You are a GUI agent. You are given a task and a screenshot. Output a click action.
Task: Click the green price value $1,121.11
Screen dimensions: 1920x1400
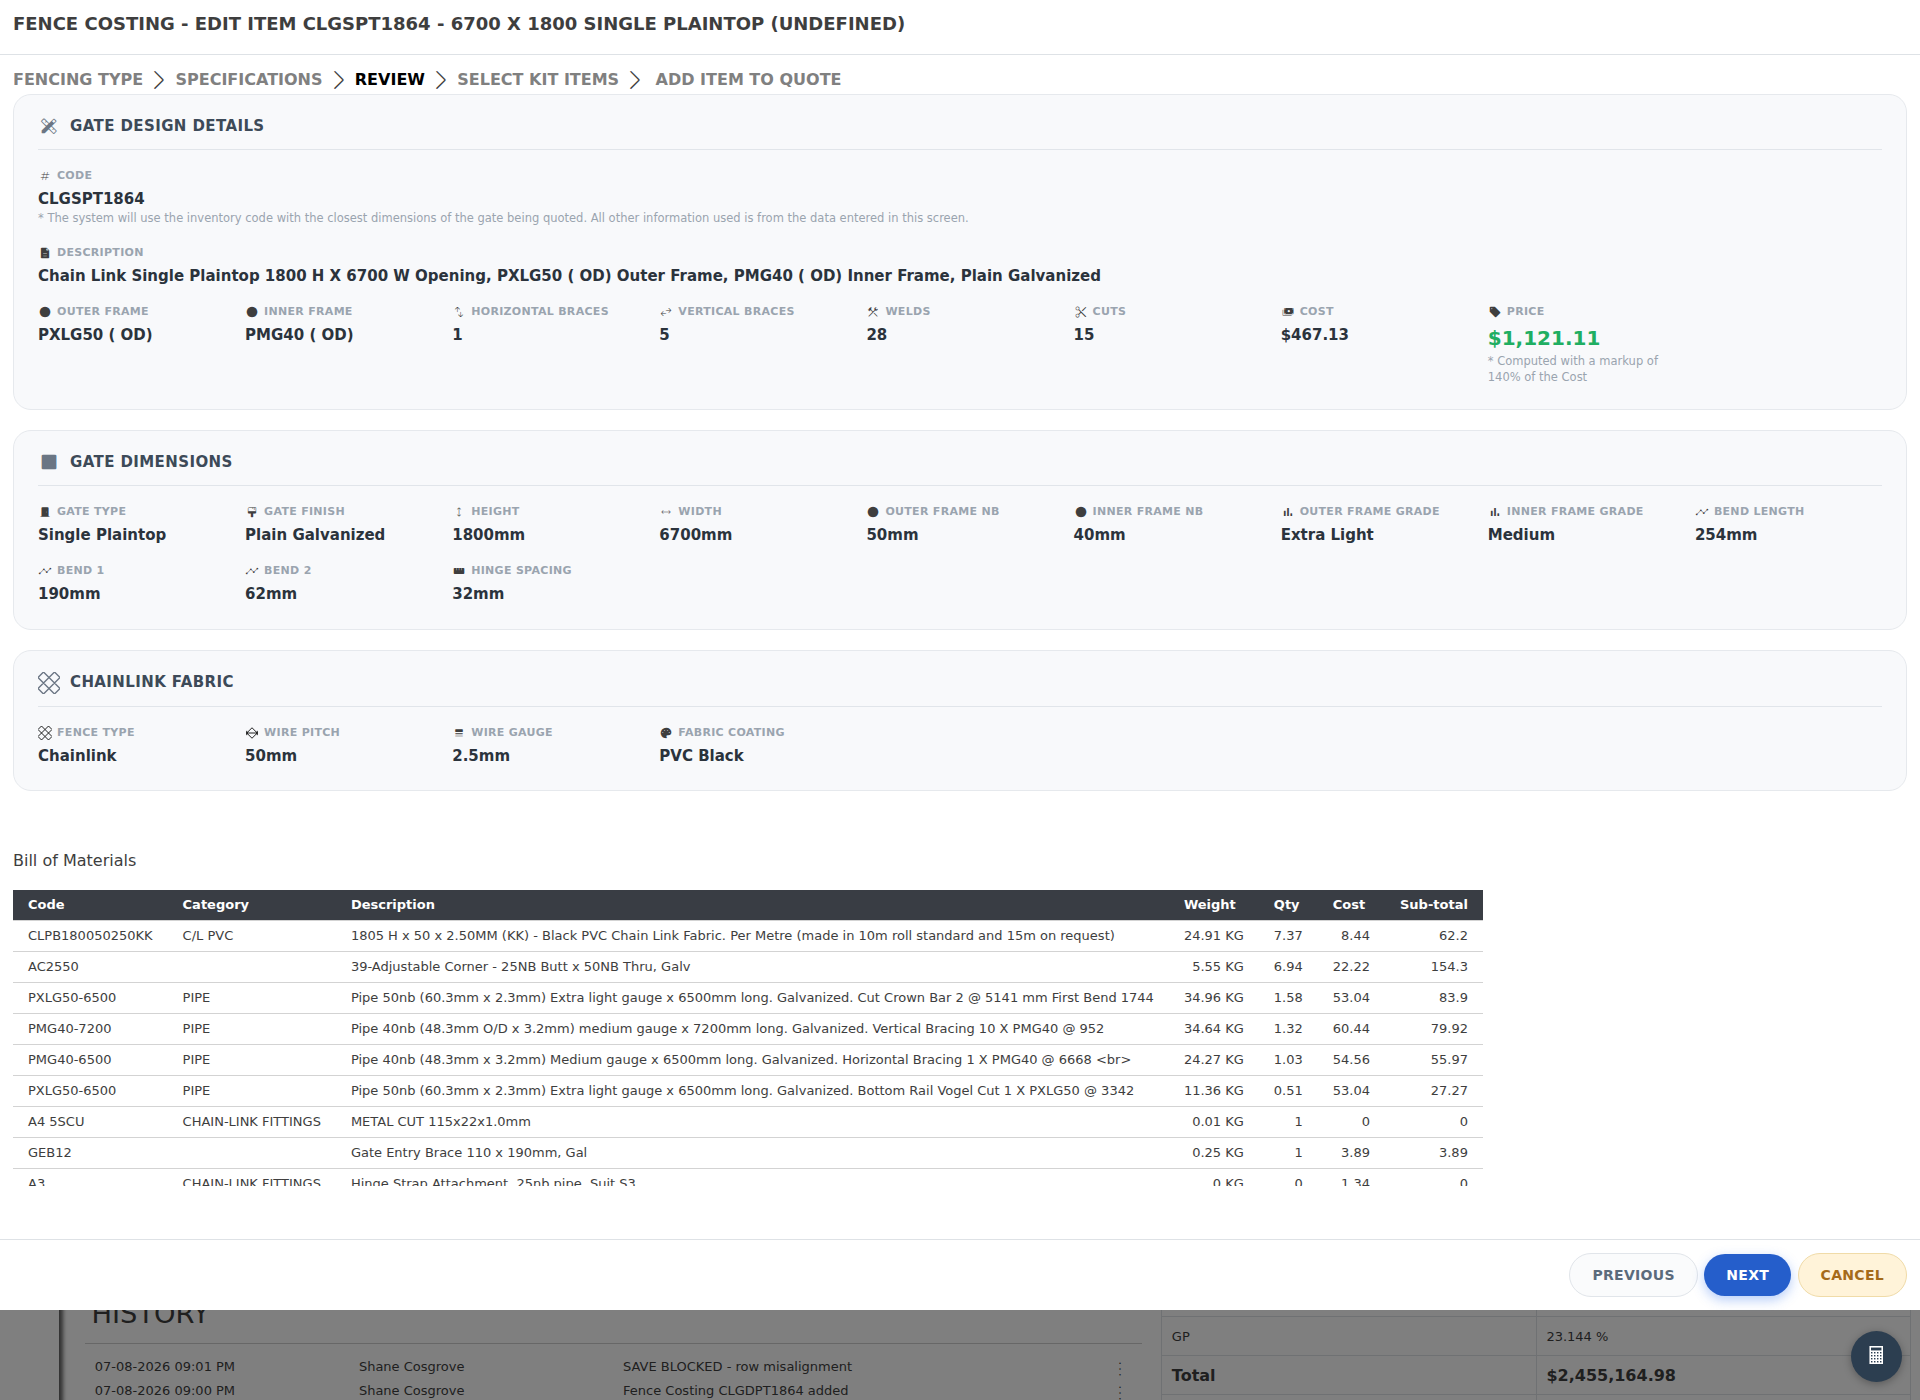pos(1543,338)
